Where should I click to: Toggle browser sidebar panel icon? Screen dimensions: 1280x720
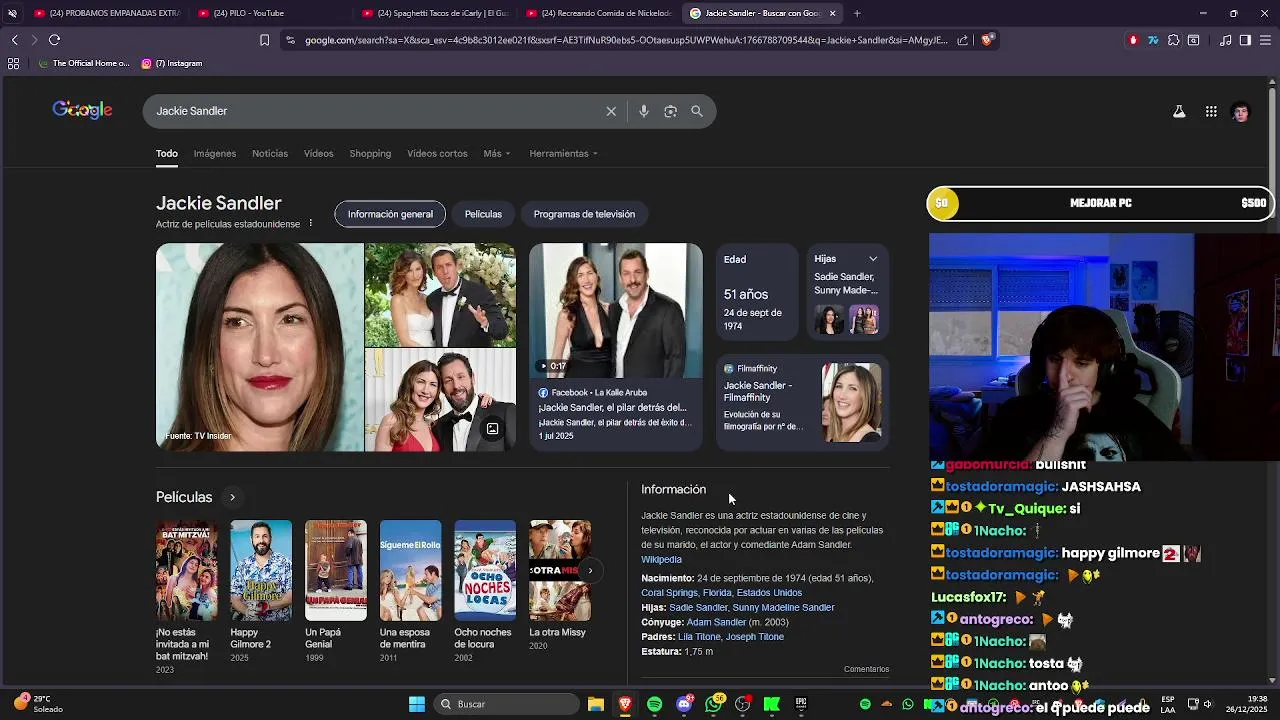(1245, 40)
